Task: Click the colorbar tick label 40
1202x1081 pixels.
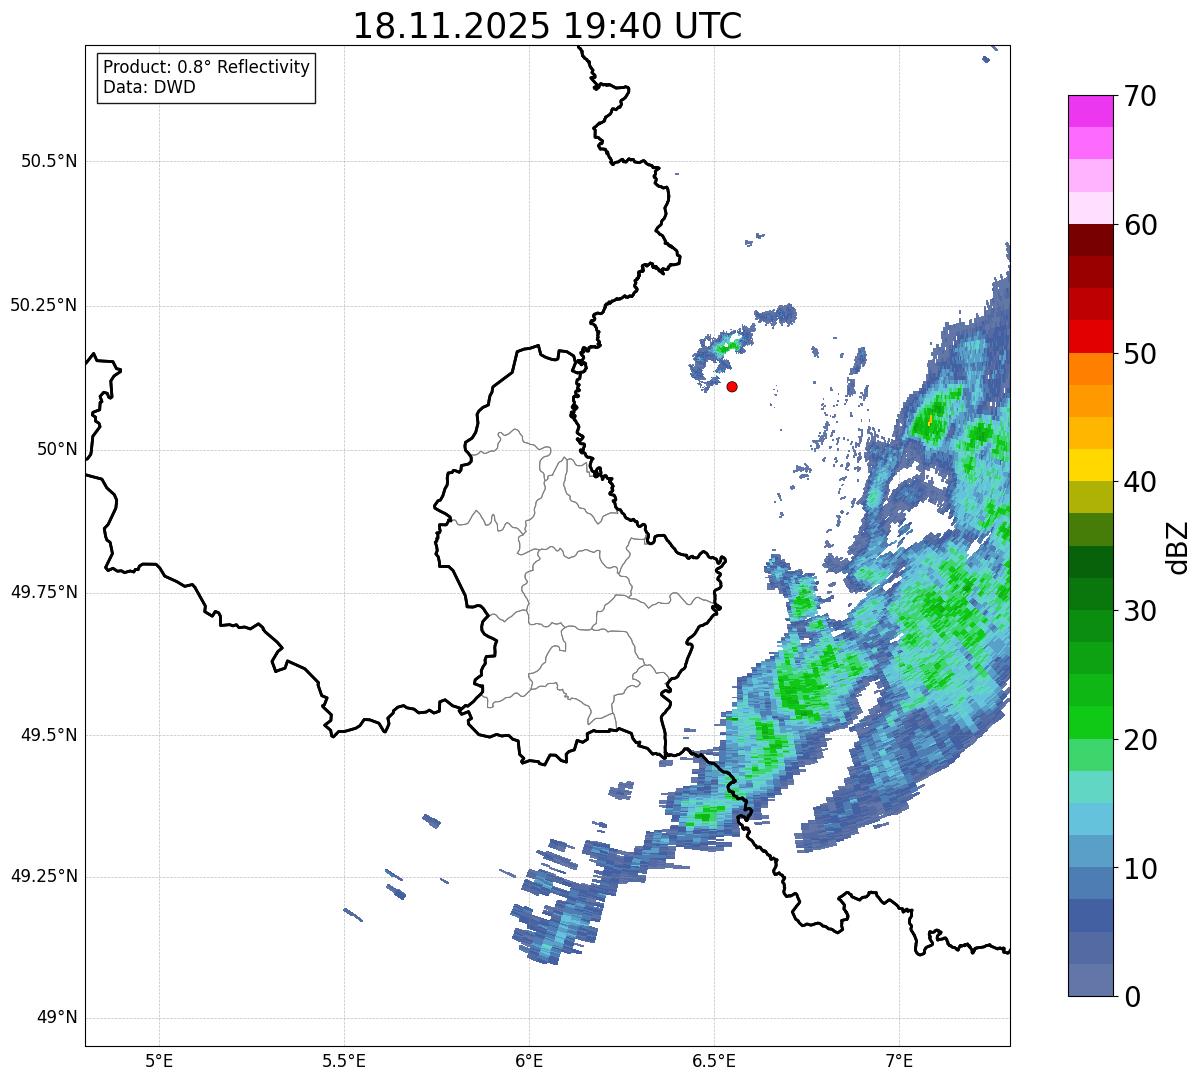Action: point(1140,482)
